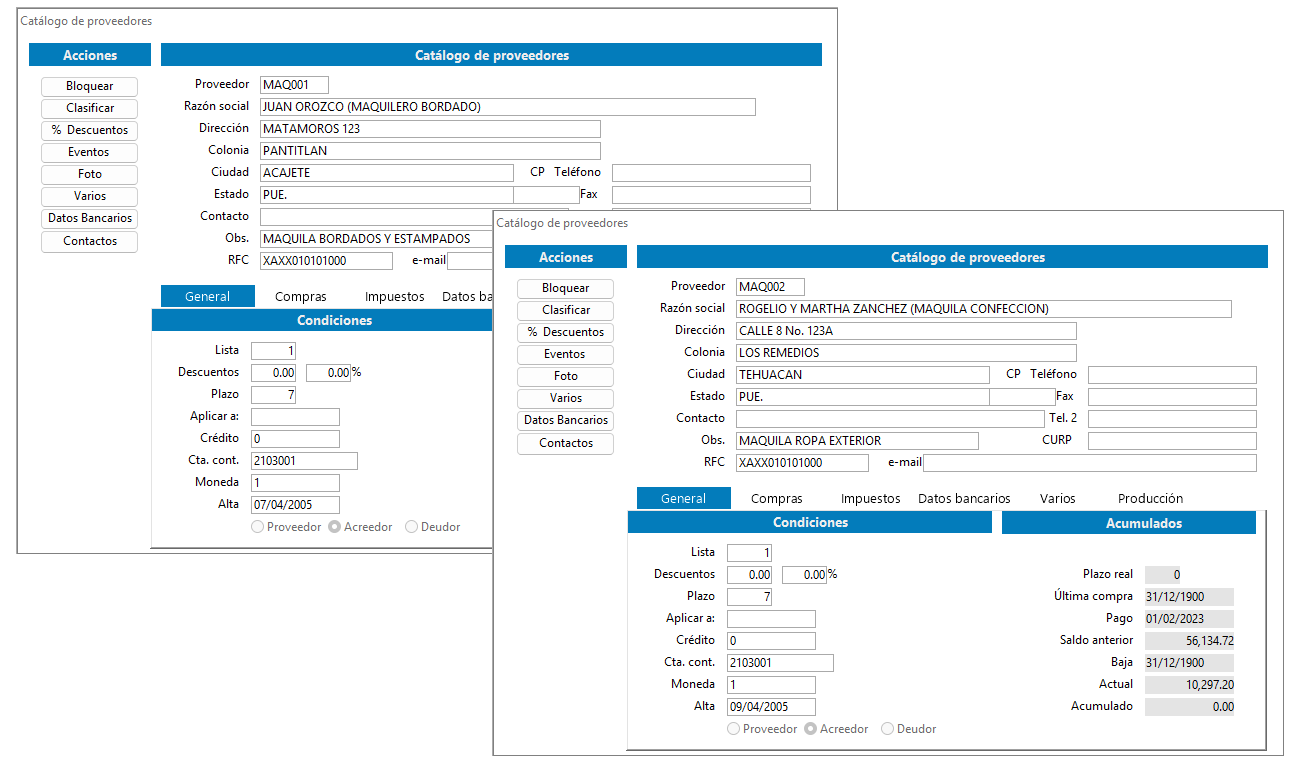Click Plazo field in MAQ001 window
The height and width of the screenshot is (770, 1296).
(x=273, y=395)
